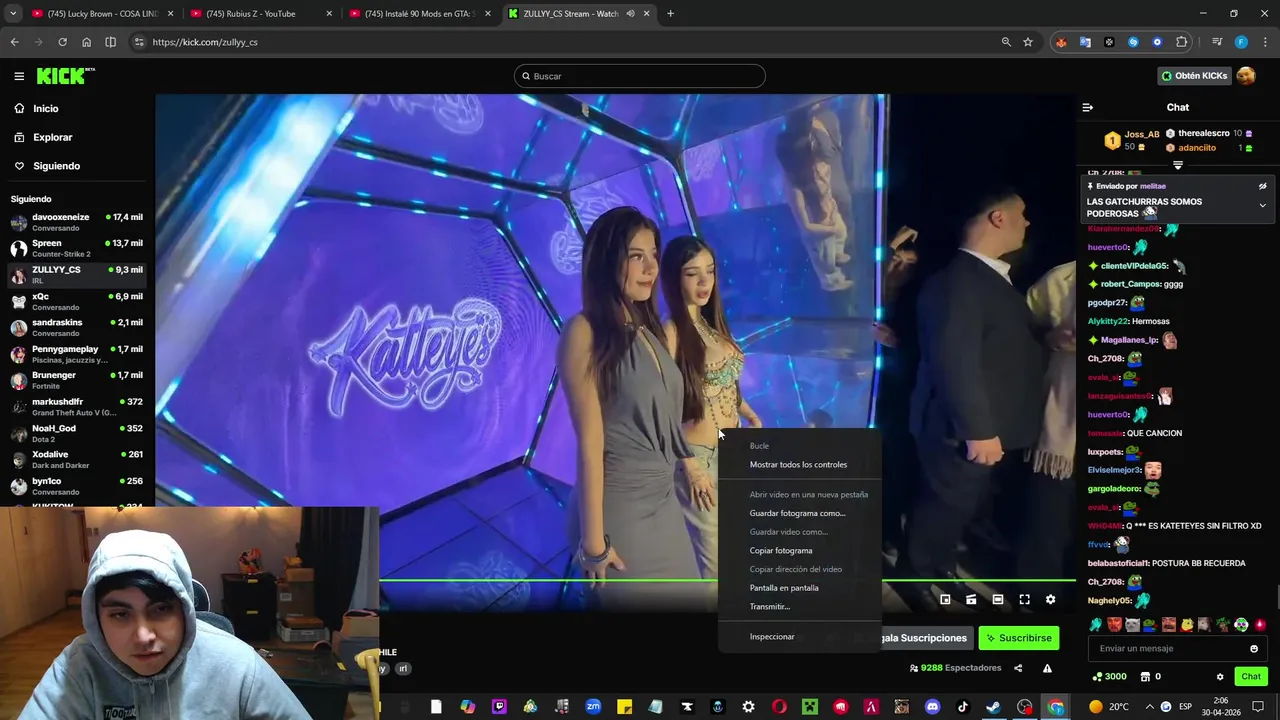Open chat settings gear icon

point(1220,677)
